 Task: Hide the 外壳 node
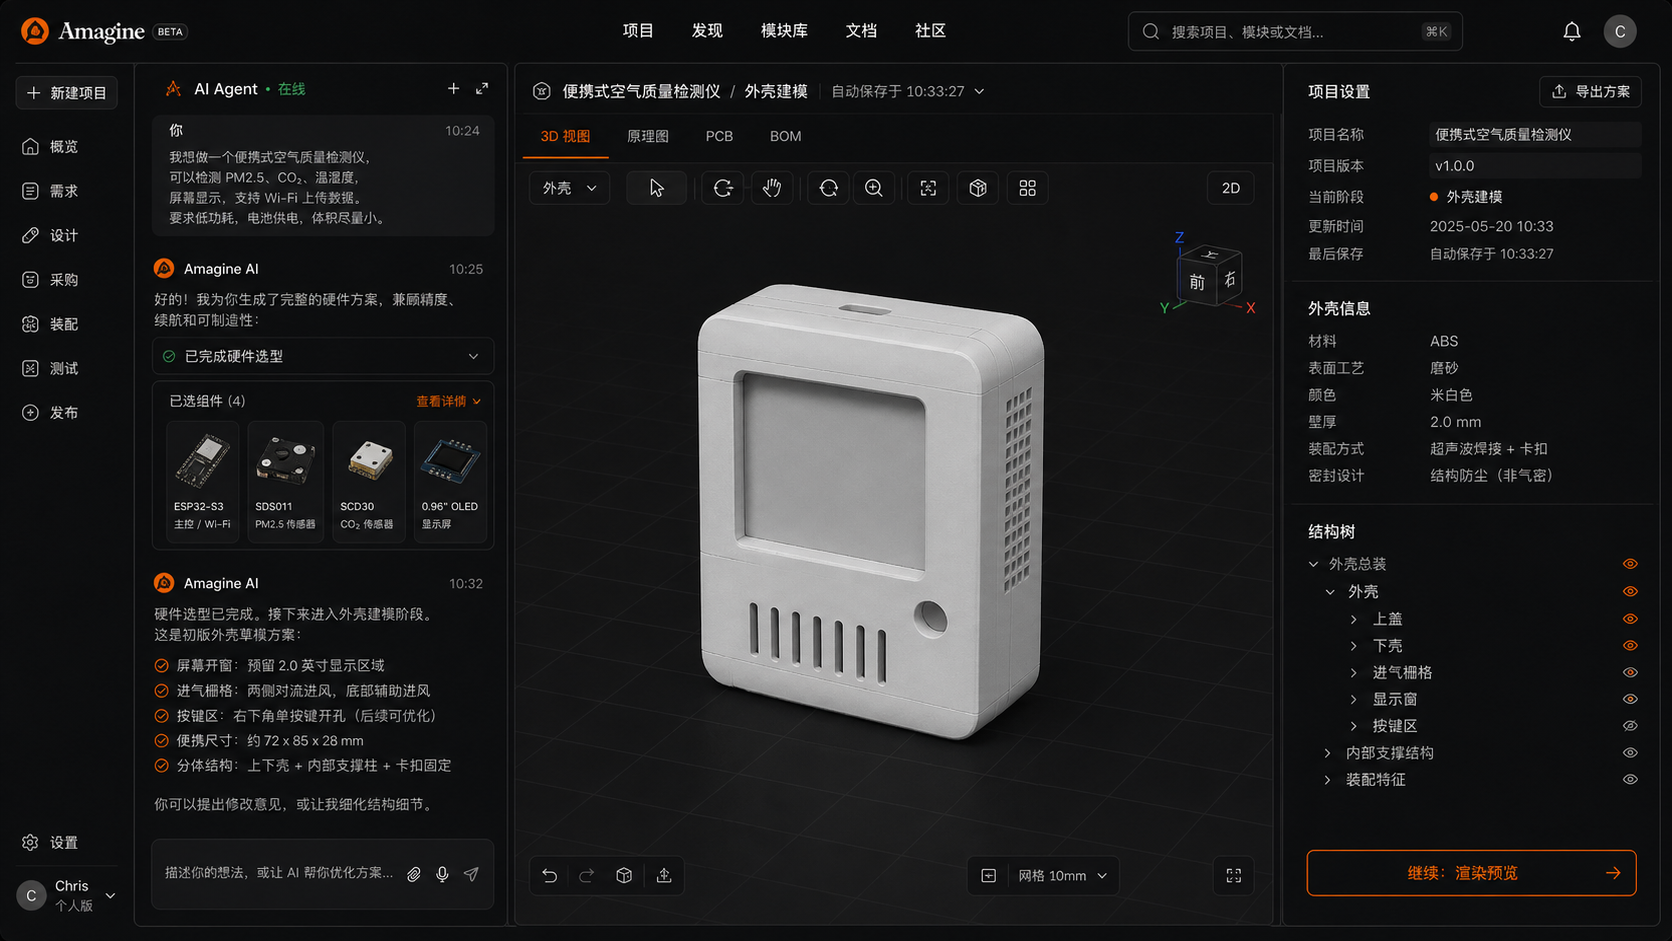coord(1630,591)
